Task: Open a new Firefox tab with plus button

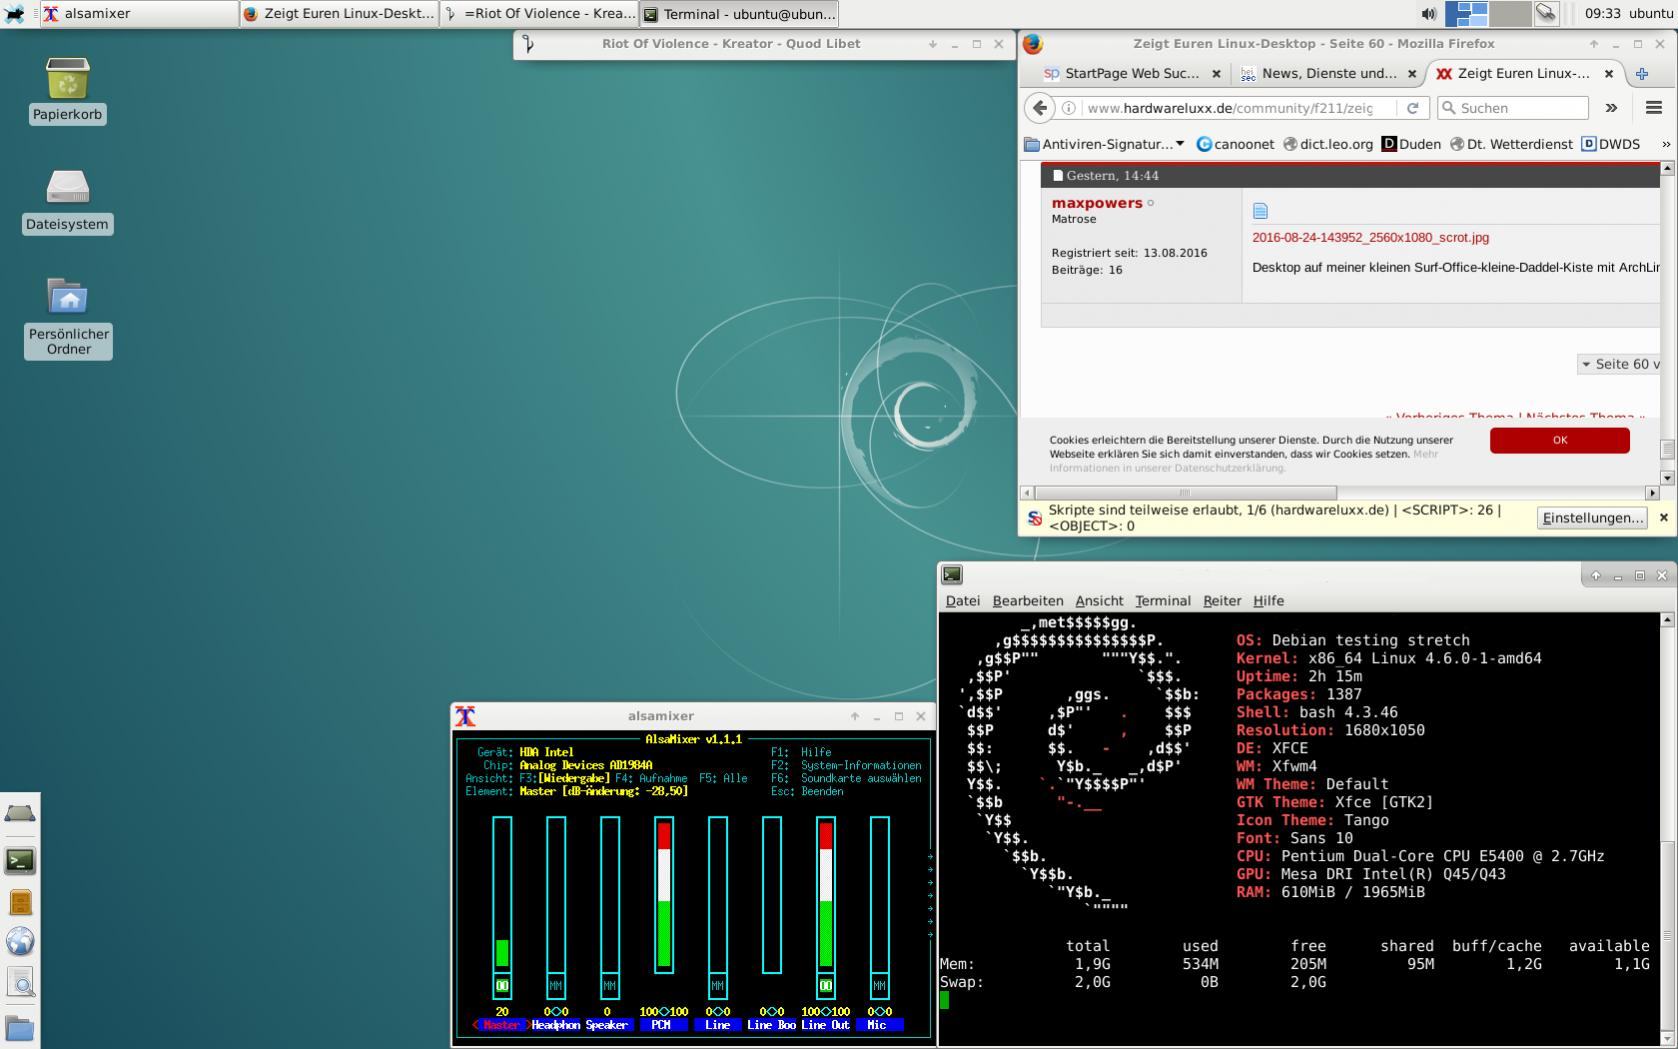Action: [x=1641, y=74]
